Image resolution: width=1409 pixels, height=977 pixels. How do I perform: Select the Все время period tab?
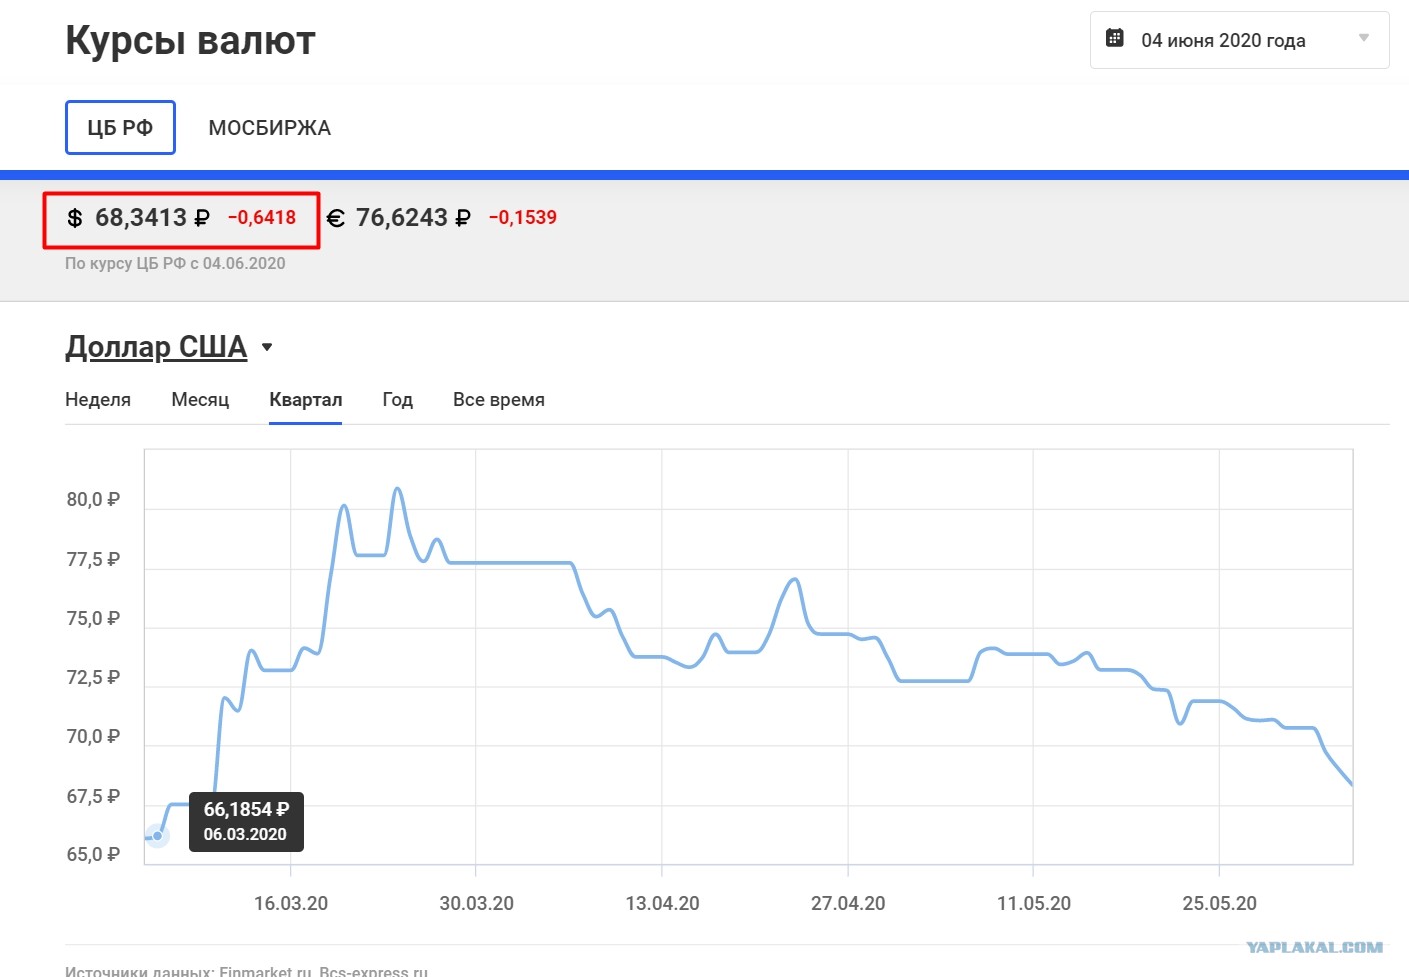pos(499,400)
